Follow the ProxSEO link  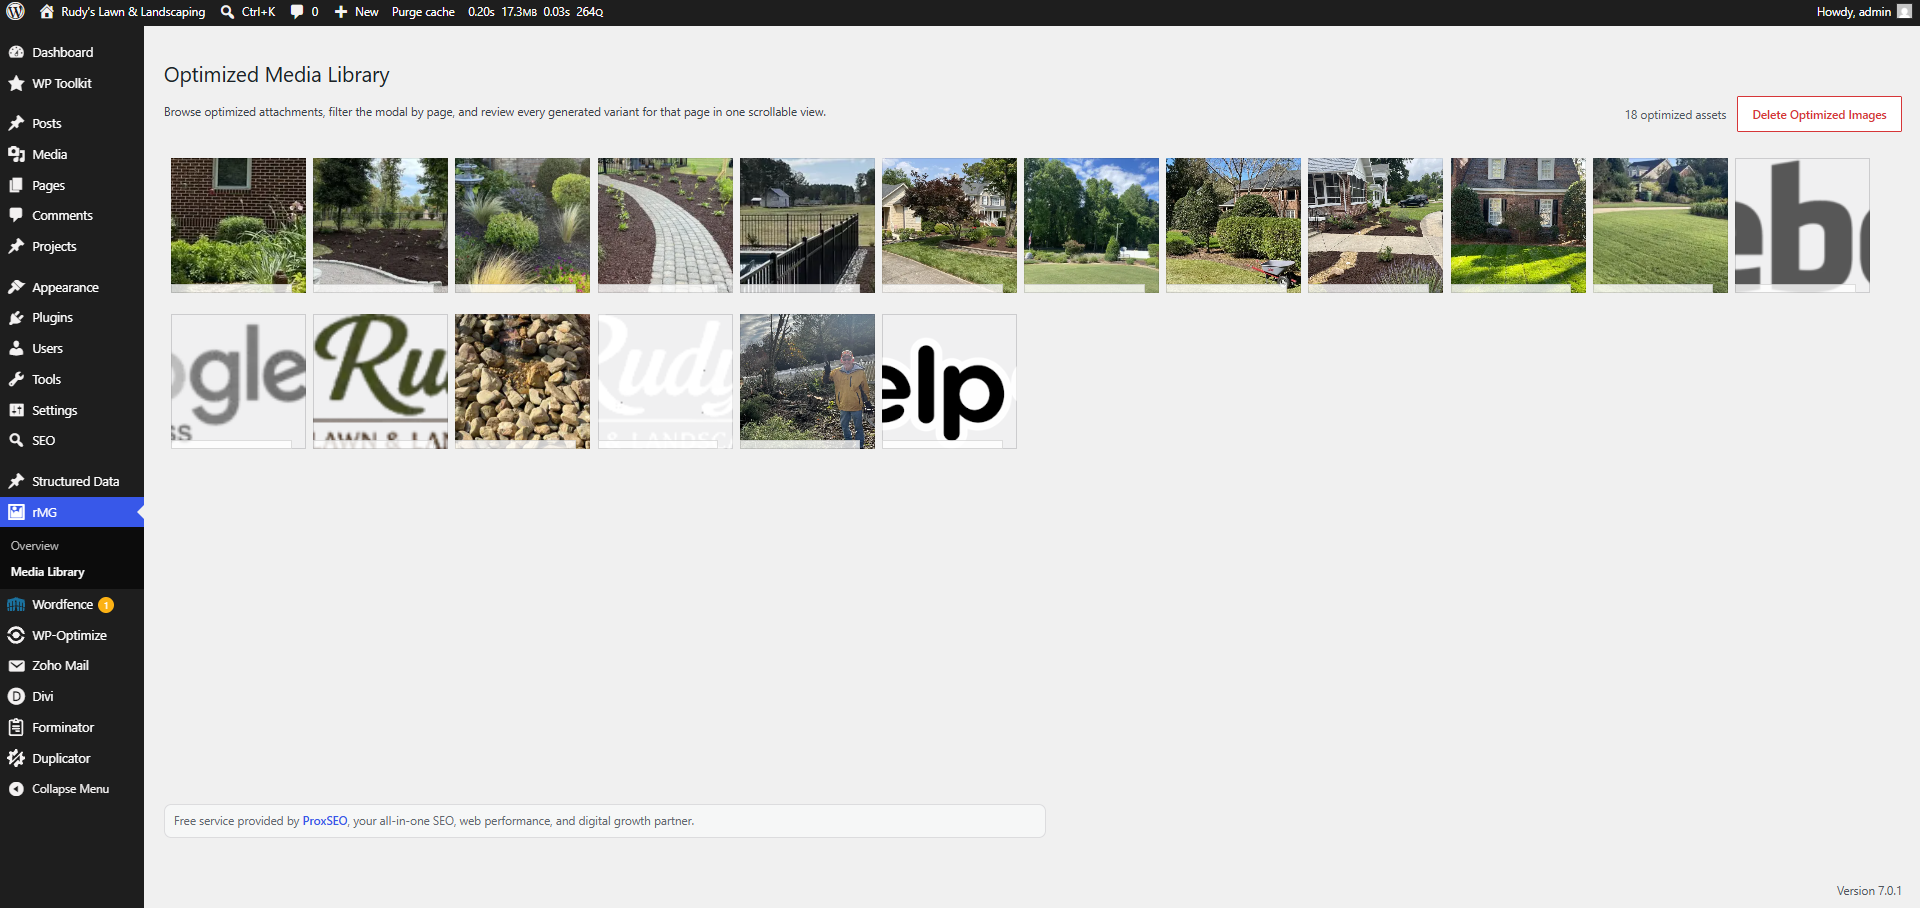coord(325,821)
